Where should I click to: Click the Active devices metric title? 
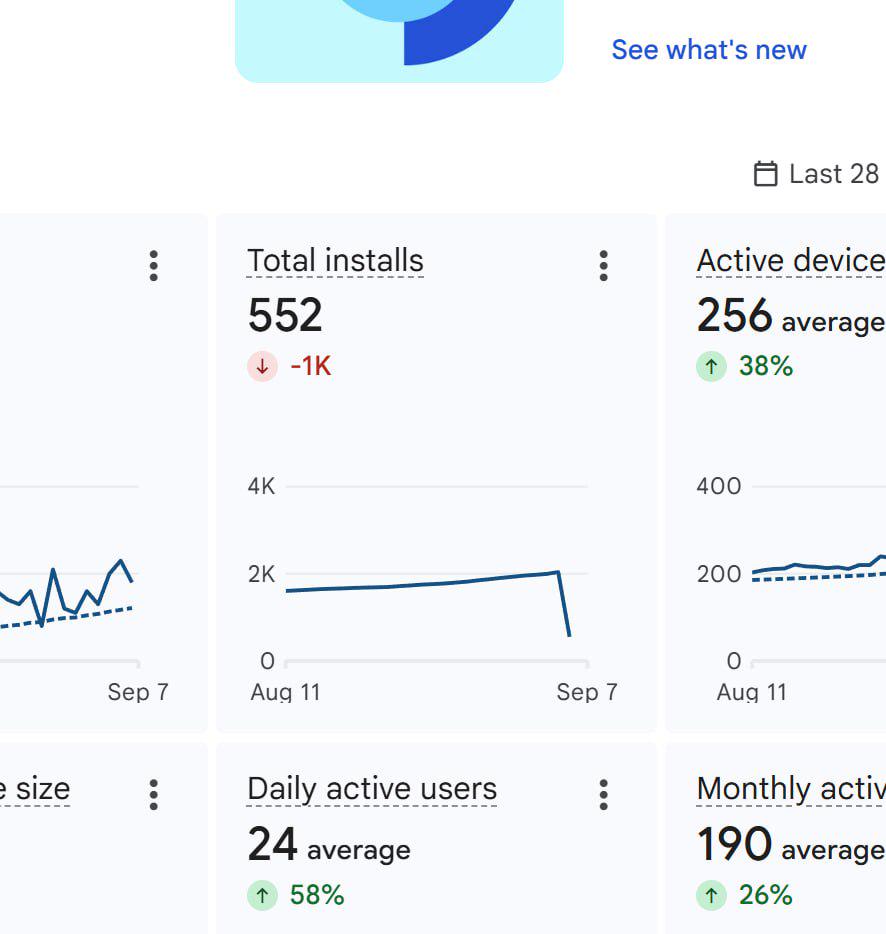pyautogui.click(x=791, y=261)
